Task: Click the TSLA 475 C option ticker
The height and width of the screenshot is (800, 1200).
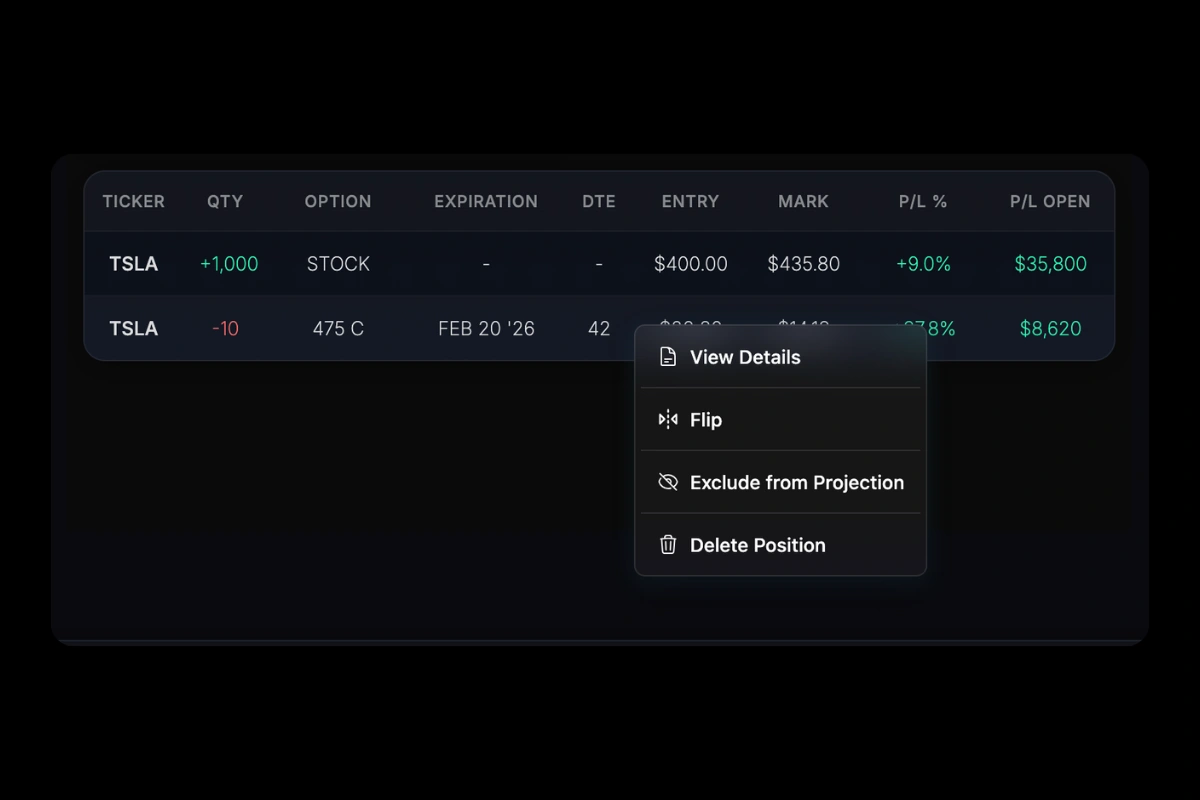Action: pos(133,328)
